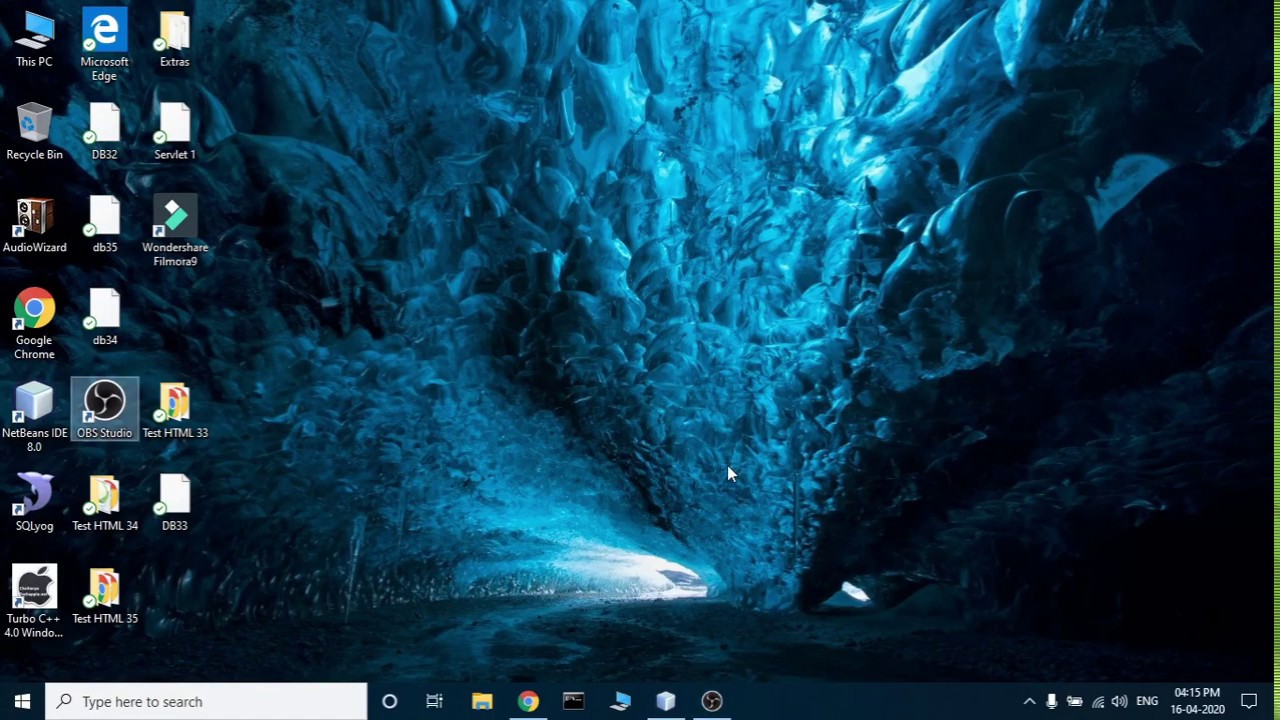This screenshot has height=720, width=1280.
Task: Click the ENG language indicator
Action: (1147, 701)
